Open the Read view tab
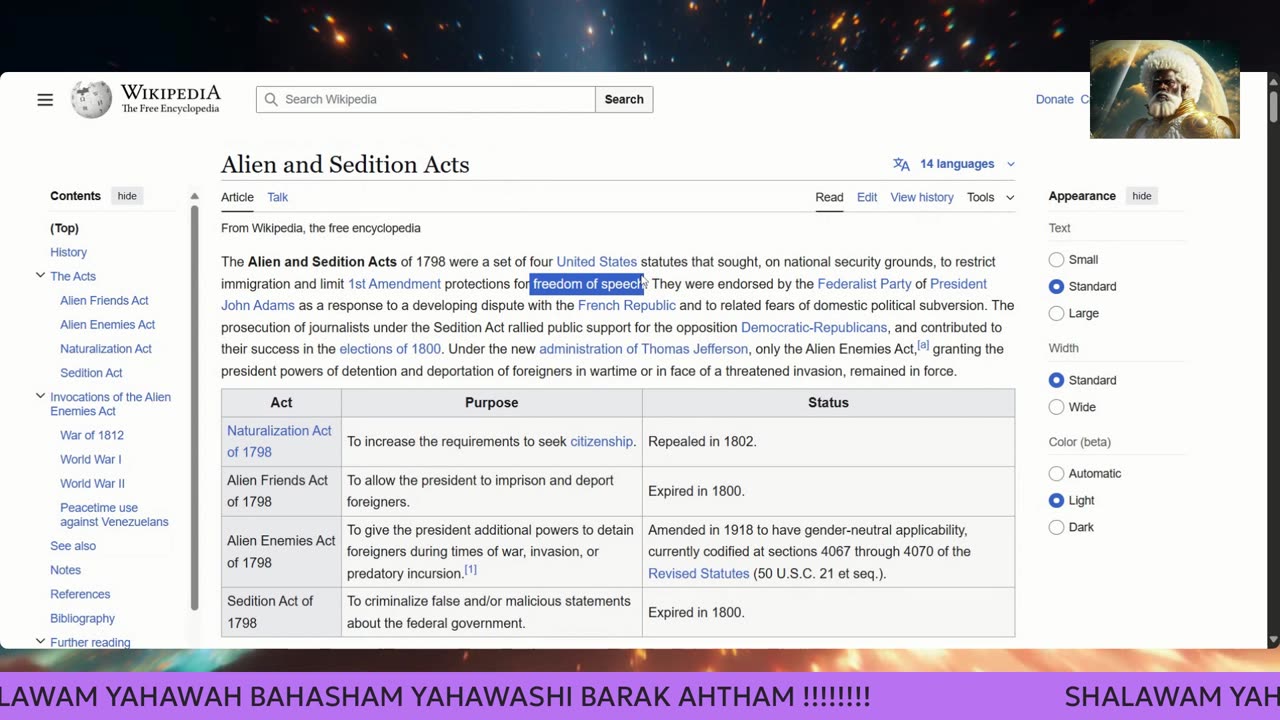 pyautogui.click(x=829, y=197)
